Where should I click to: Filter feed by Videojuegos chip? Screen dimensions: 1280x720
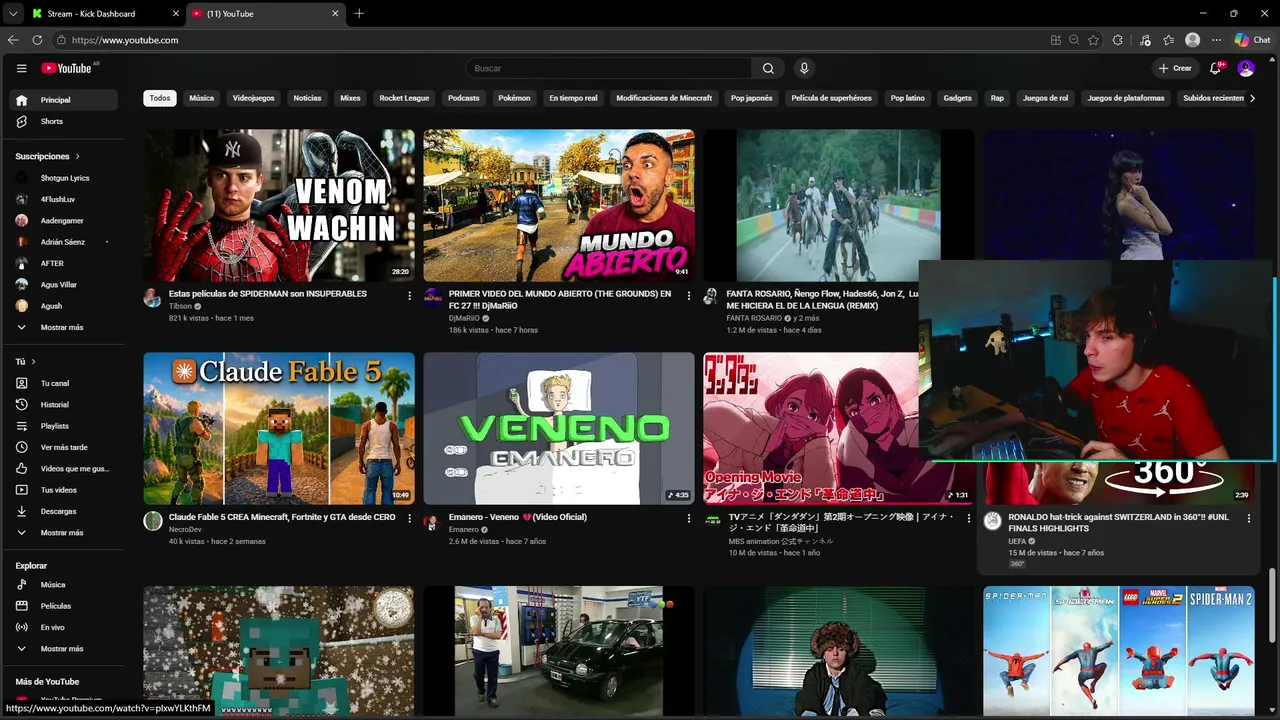click(253, 98)
